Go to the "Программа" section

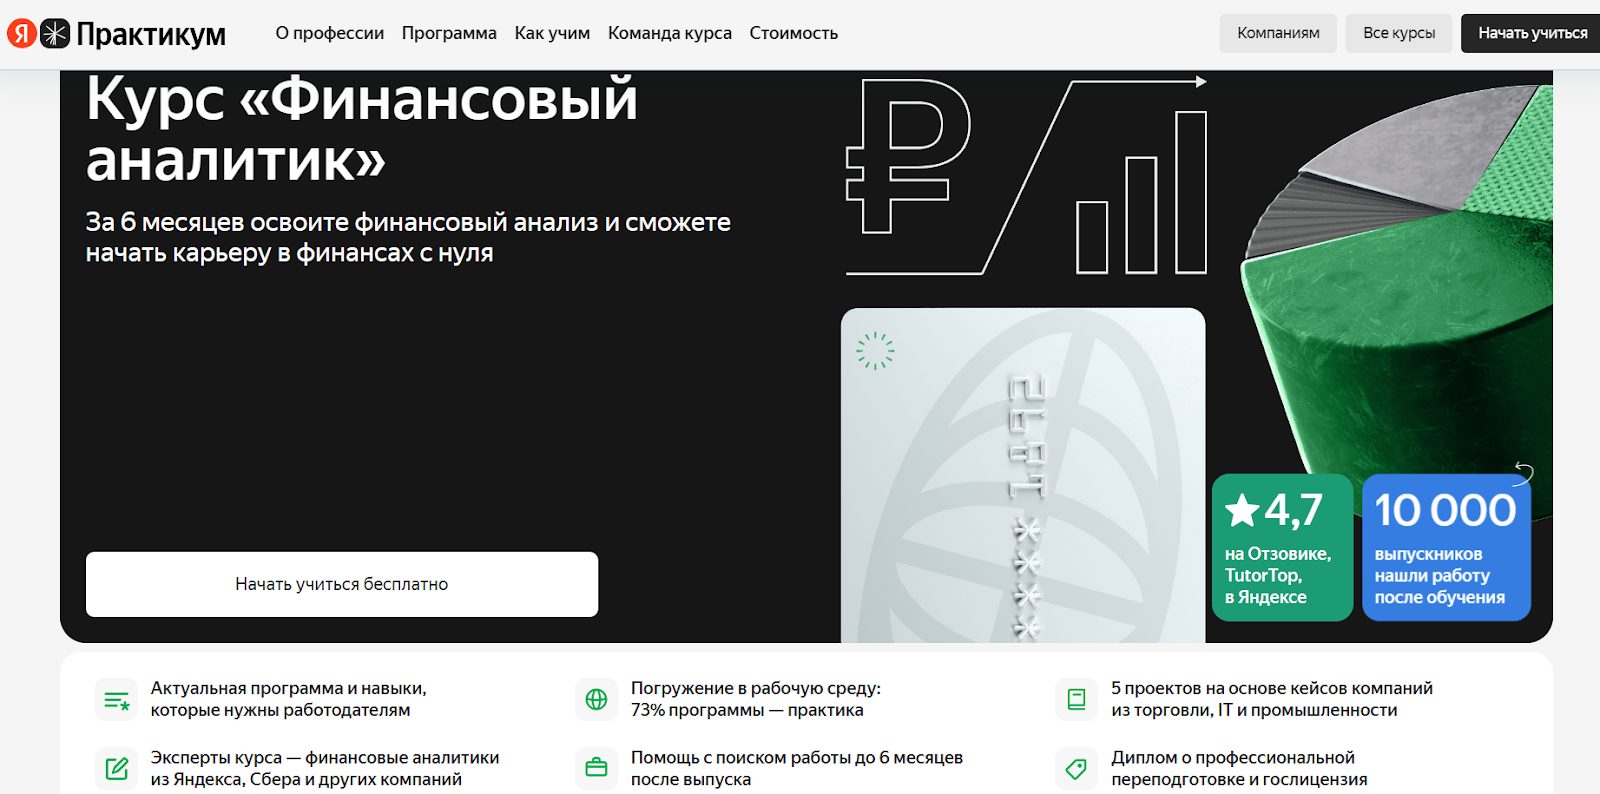[449, 33]
